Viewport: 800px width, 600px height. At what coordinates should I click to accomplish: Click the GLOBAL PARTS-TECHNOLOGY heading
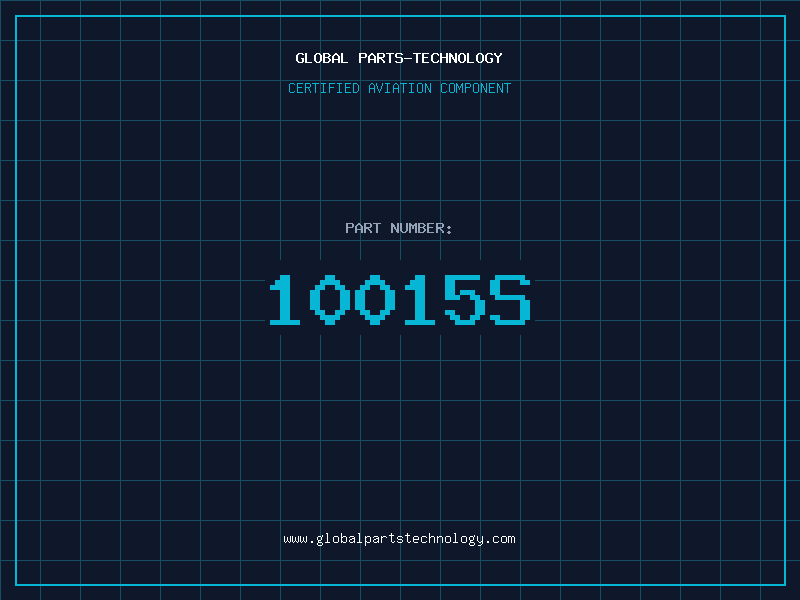(x=399, y=58)
